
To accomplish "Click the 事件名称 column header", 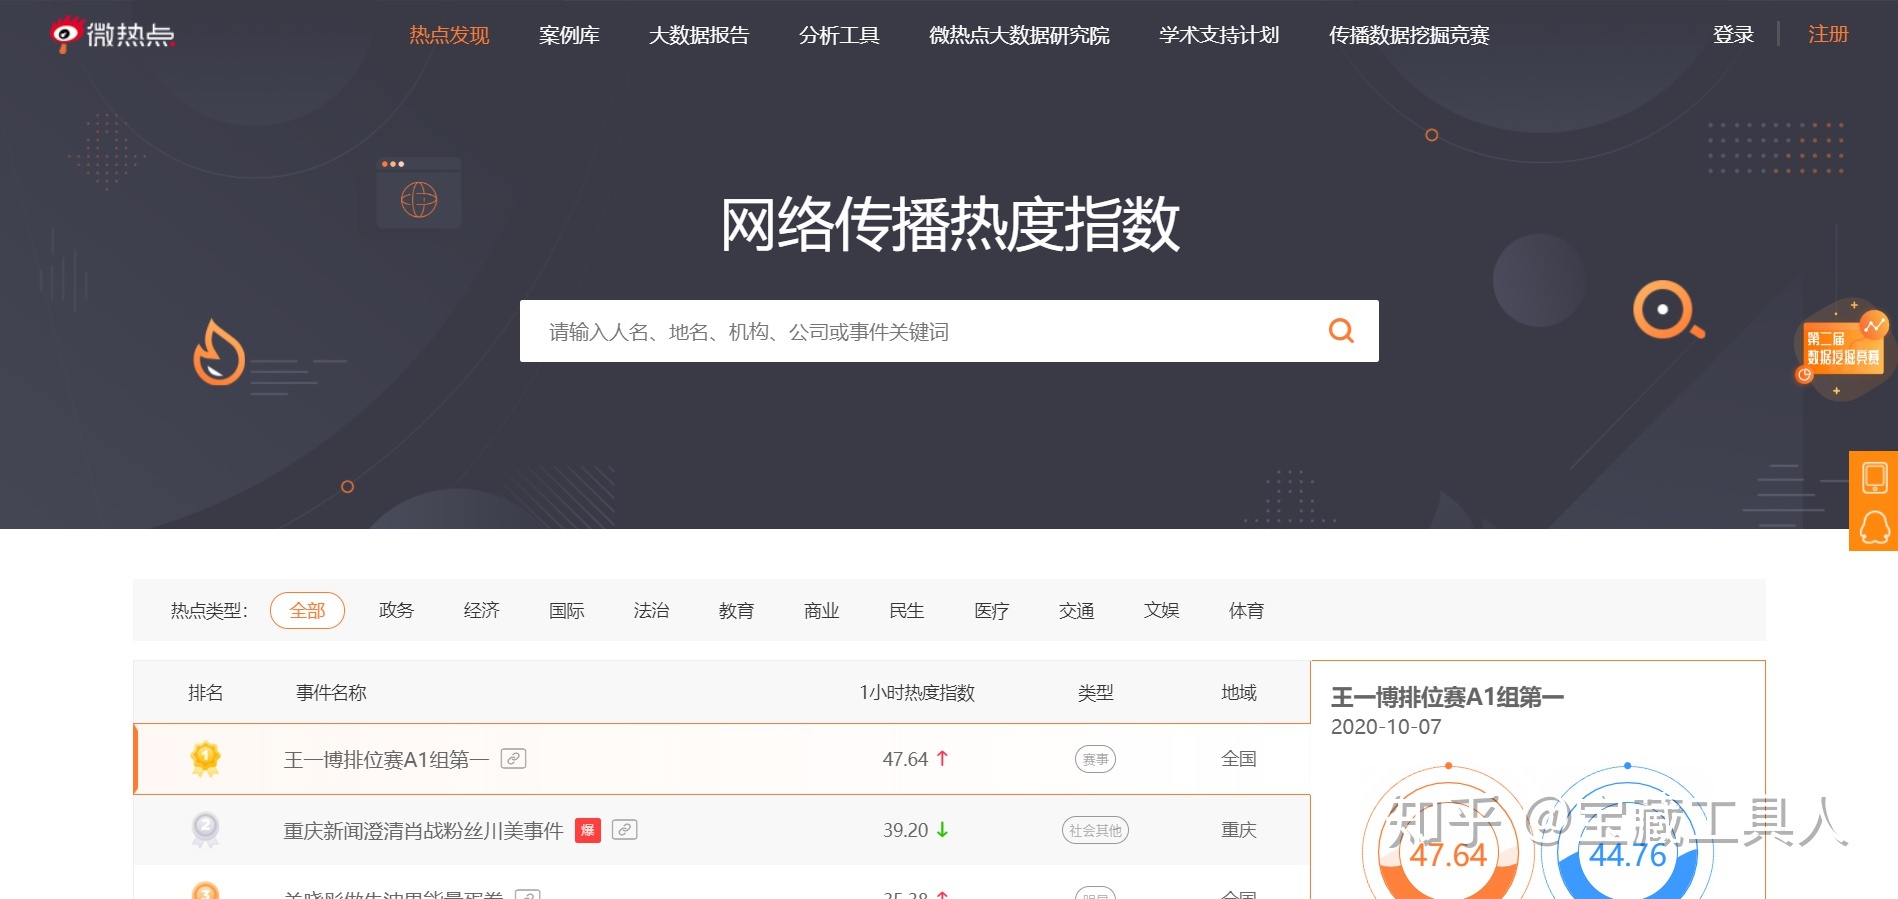I will point(331,692).
